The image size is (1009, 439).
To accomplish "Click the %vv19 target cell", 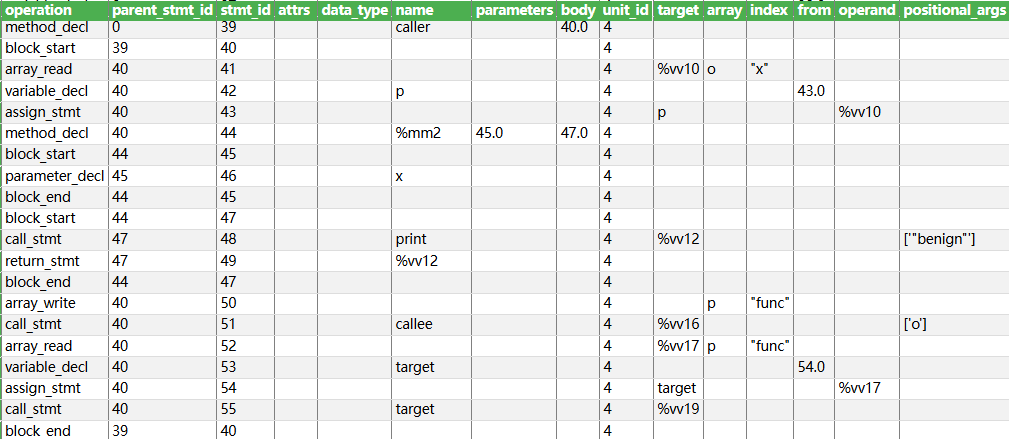I will click(679, 409).
